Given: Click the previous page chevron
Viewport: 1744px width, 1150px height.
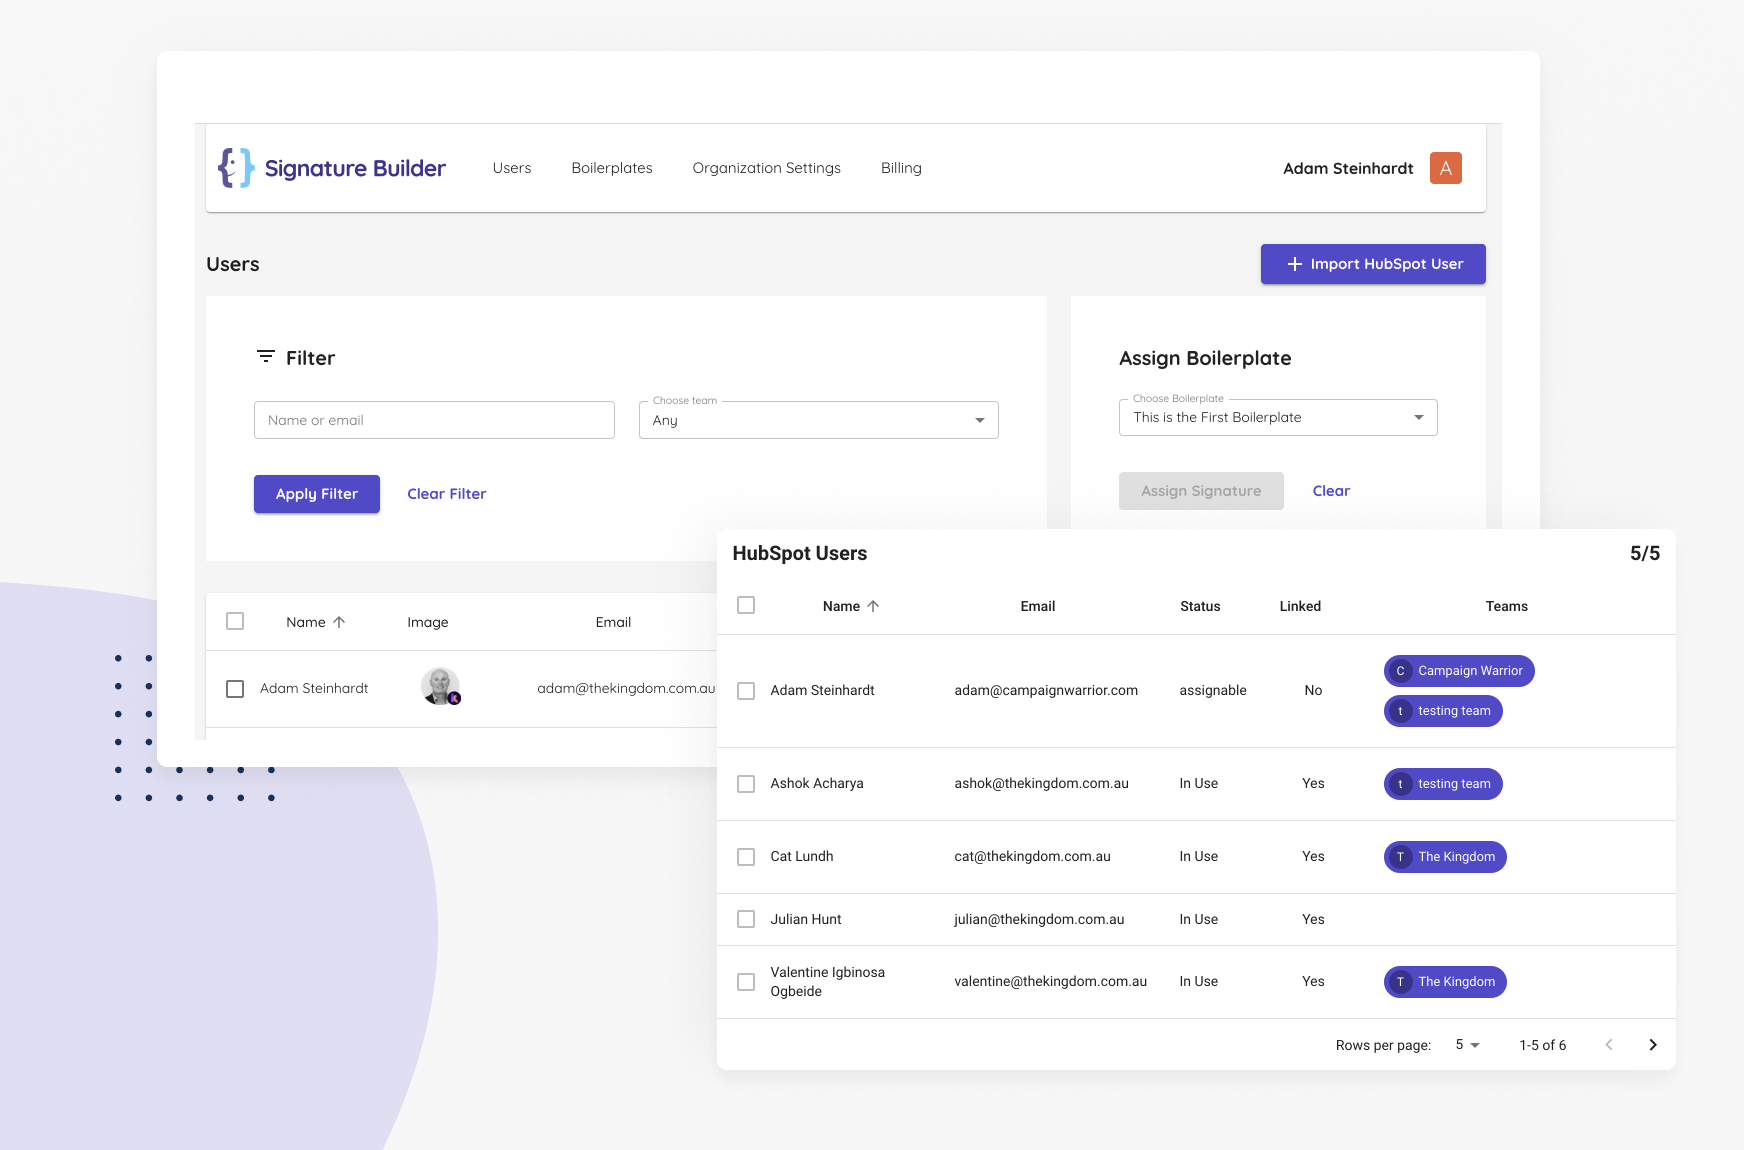Looking at the screenshot, I should [x=1609, y=1044].
